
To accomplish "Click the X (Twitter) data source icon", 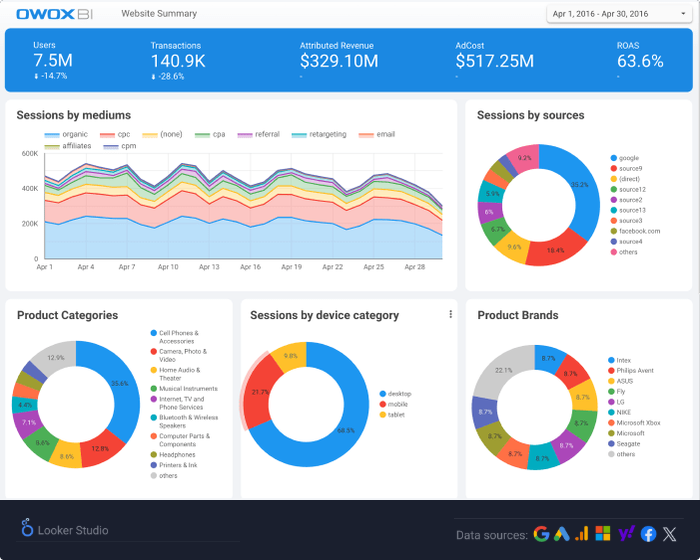I will click(670, 534).
